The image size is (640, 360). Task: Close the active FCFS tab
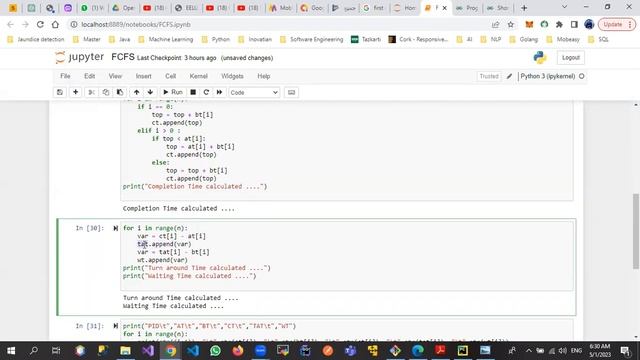(x=444, y=8)
